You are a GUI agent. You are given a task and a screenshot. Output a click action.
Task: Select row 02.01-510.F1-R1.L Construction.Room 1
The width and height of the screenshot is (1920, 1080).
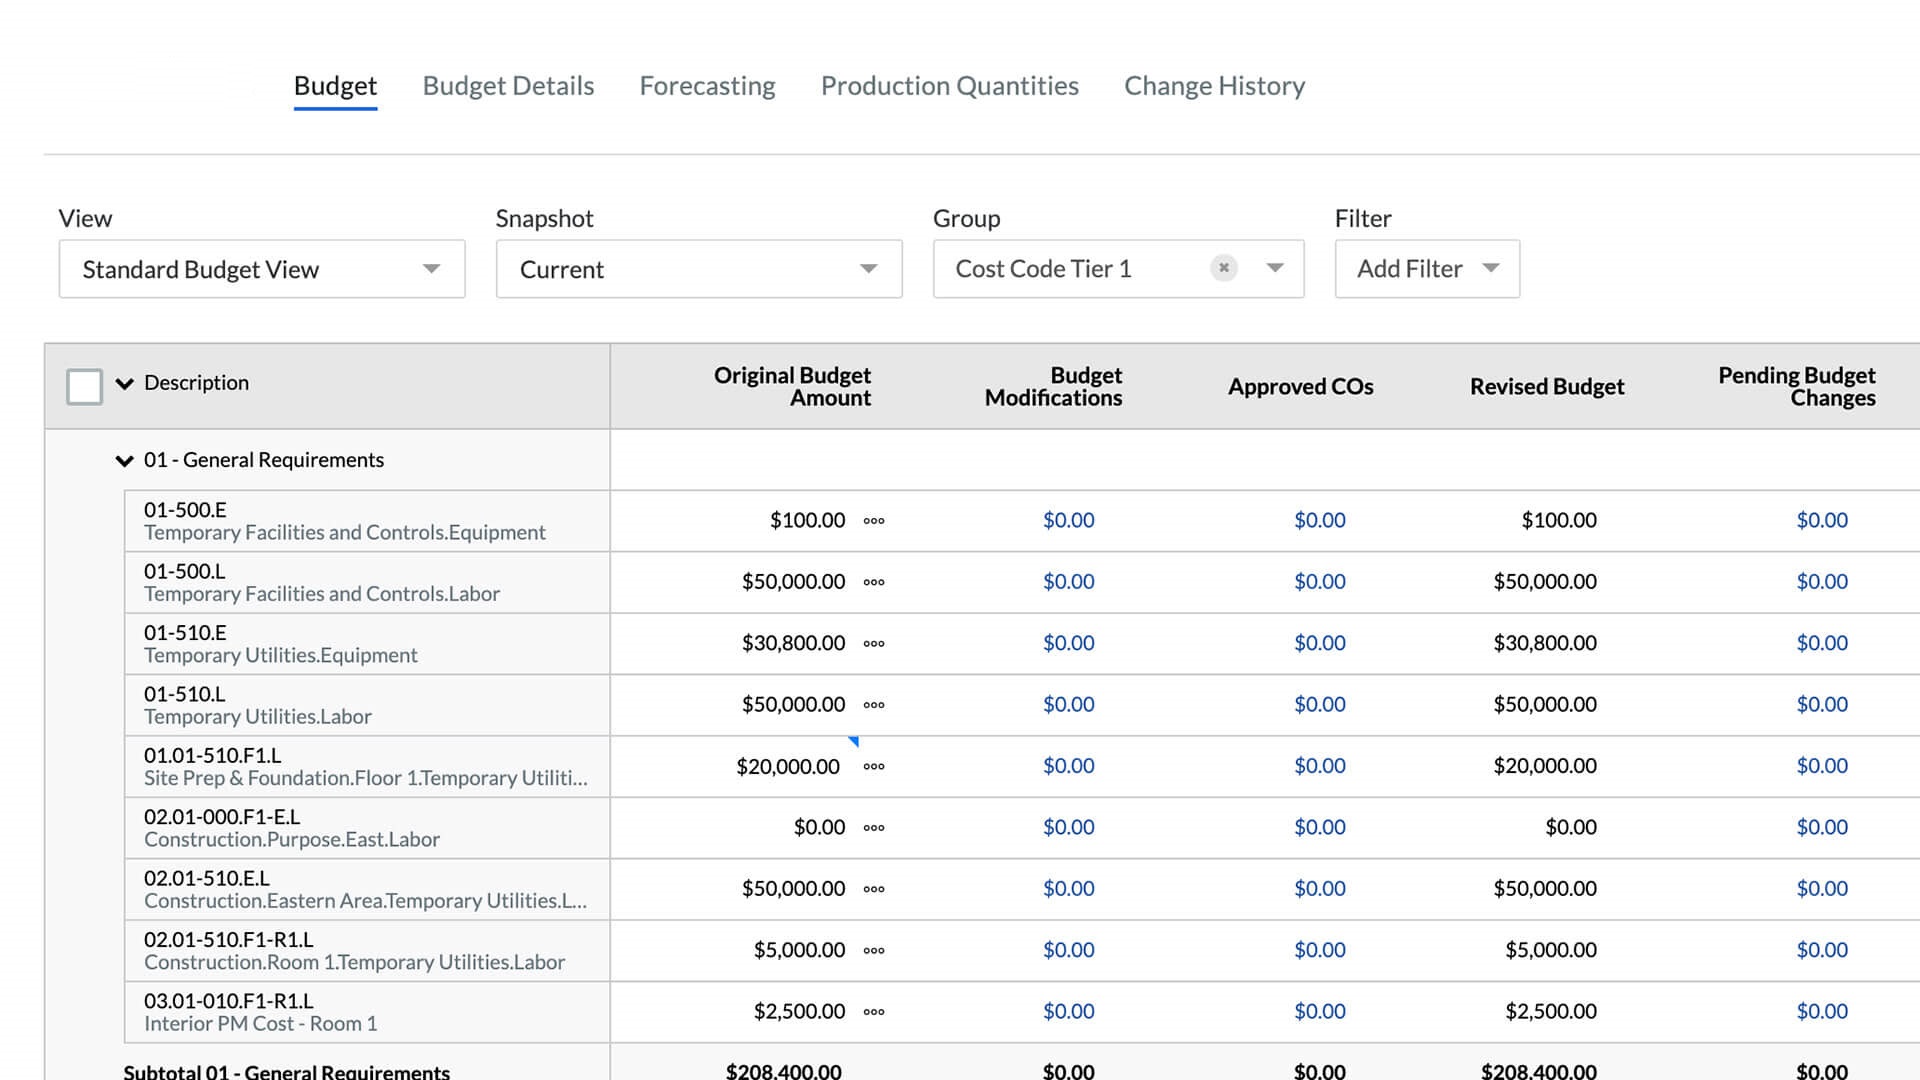[367, 951]
